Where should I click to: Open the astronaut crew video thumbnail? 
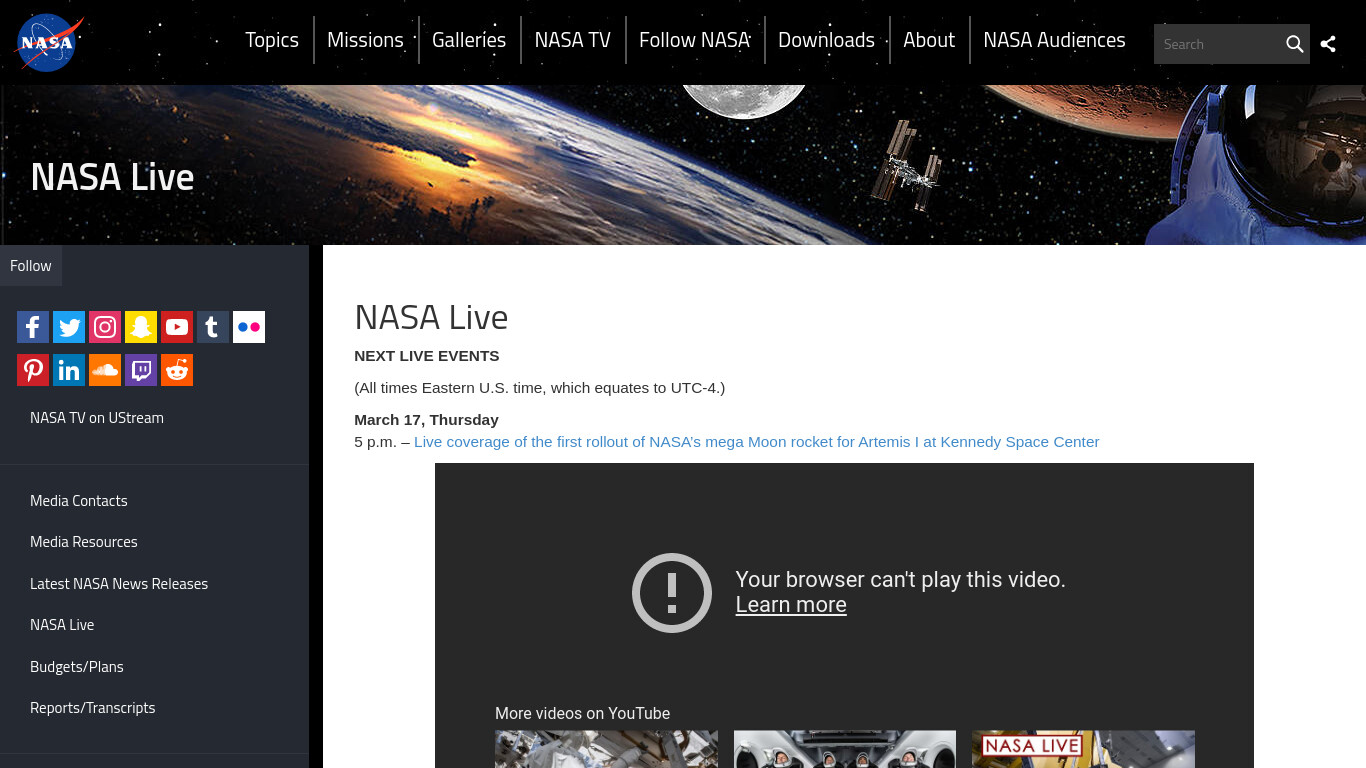coord(845,749)
